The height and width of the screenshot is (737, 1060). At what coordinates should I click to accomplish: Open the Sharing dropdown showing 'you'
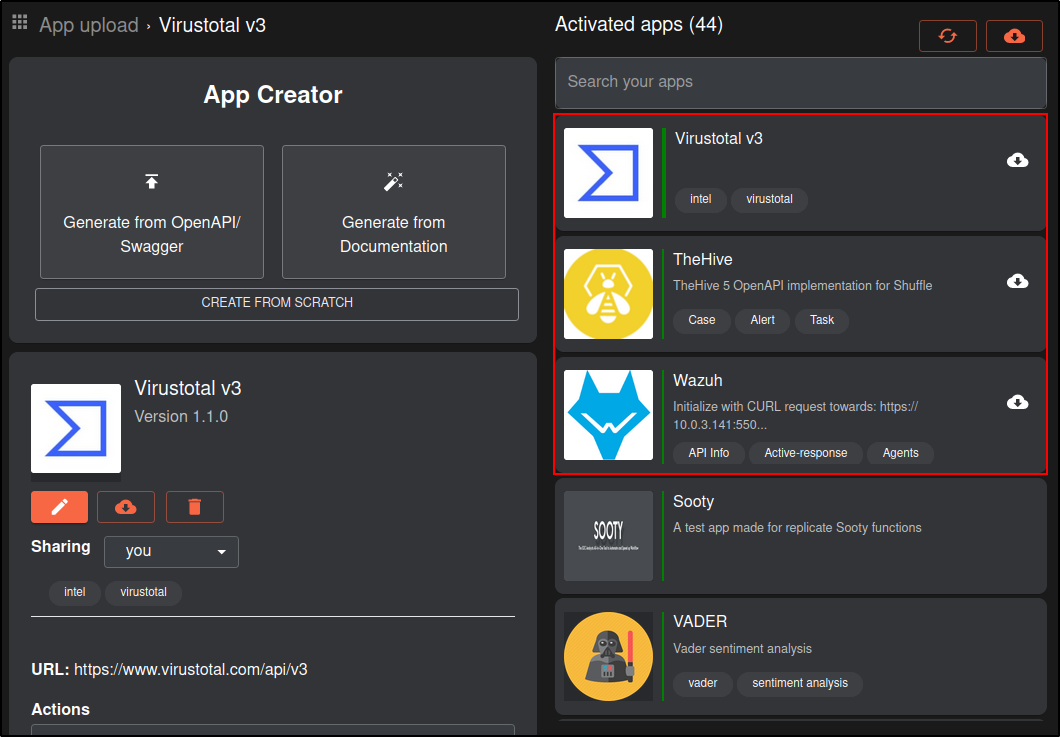[171, 551]
